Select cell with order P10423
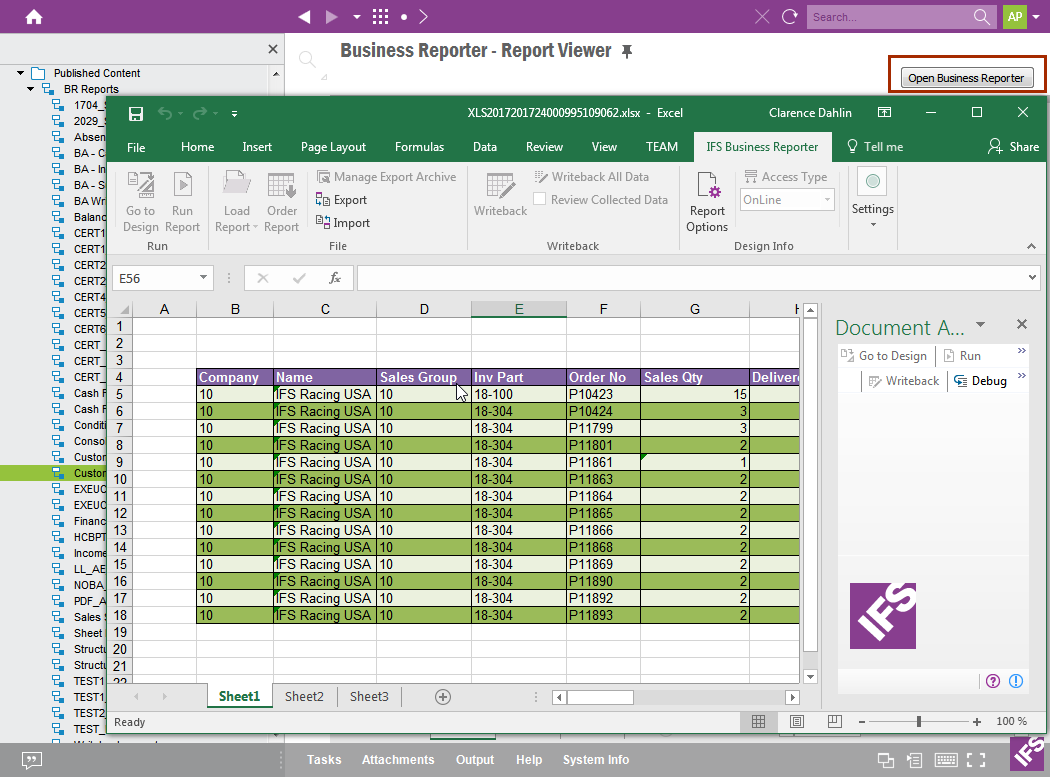Viewport: 1050px width, 777px height. 603,394
